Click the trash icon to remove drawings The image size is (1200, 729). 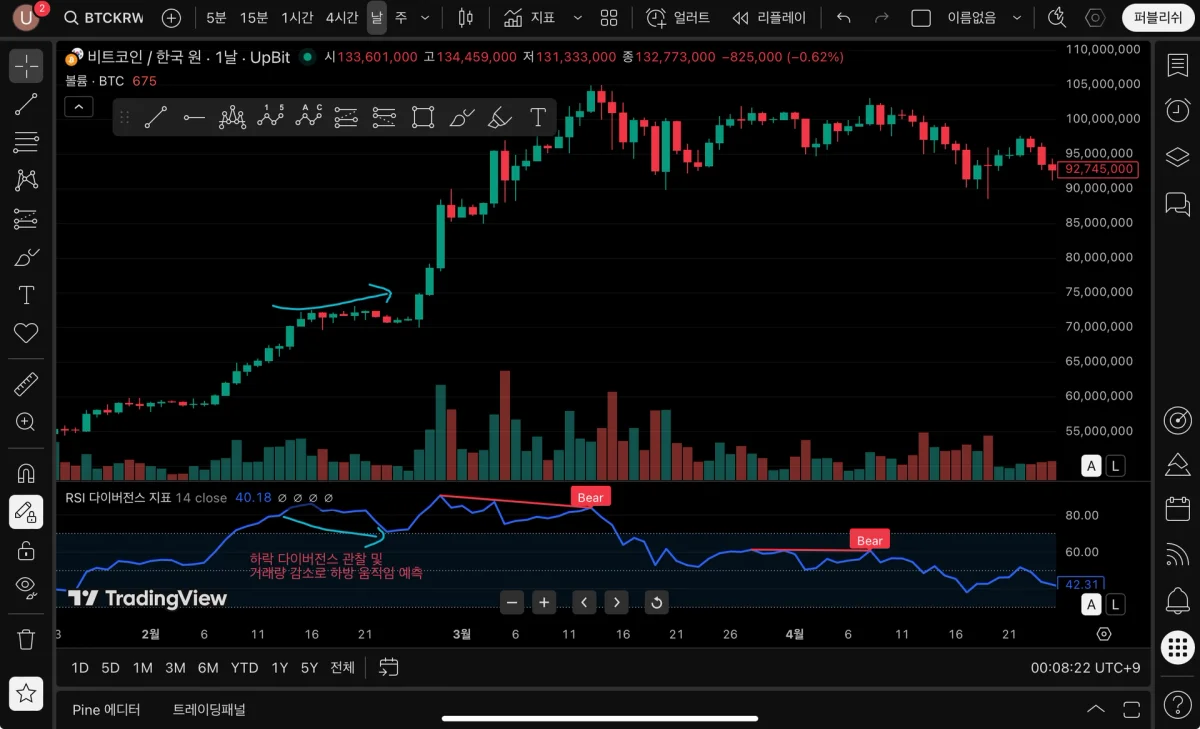(x=26, y=638)
